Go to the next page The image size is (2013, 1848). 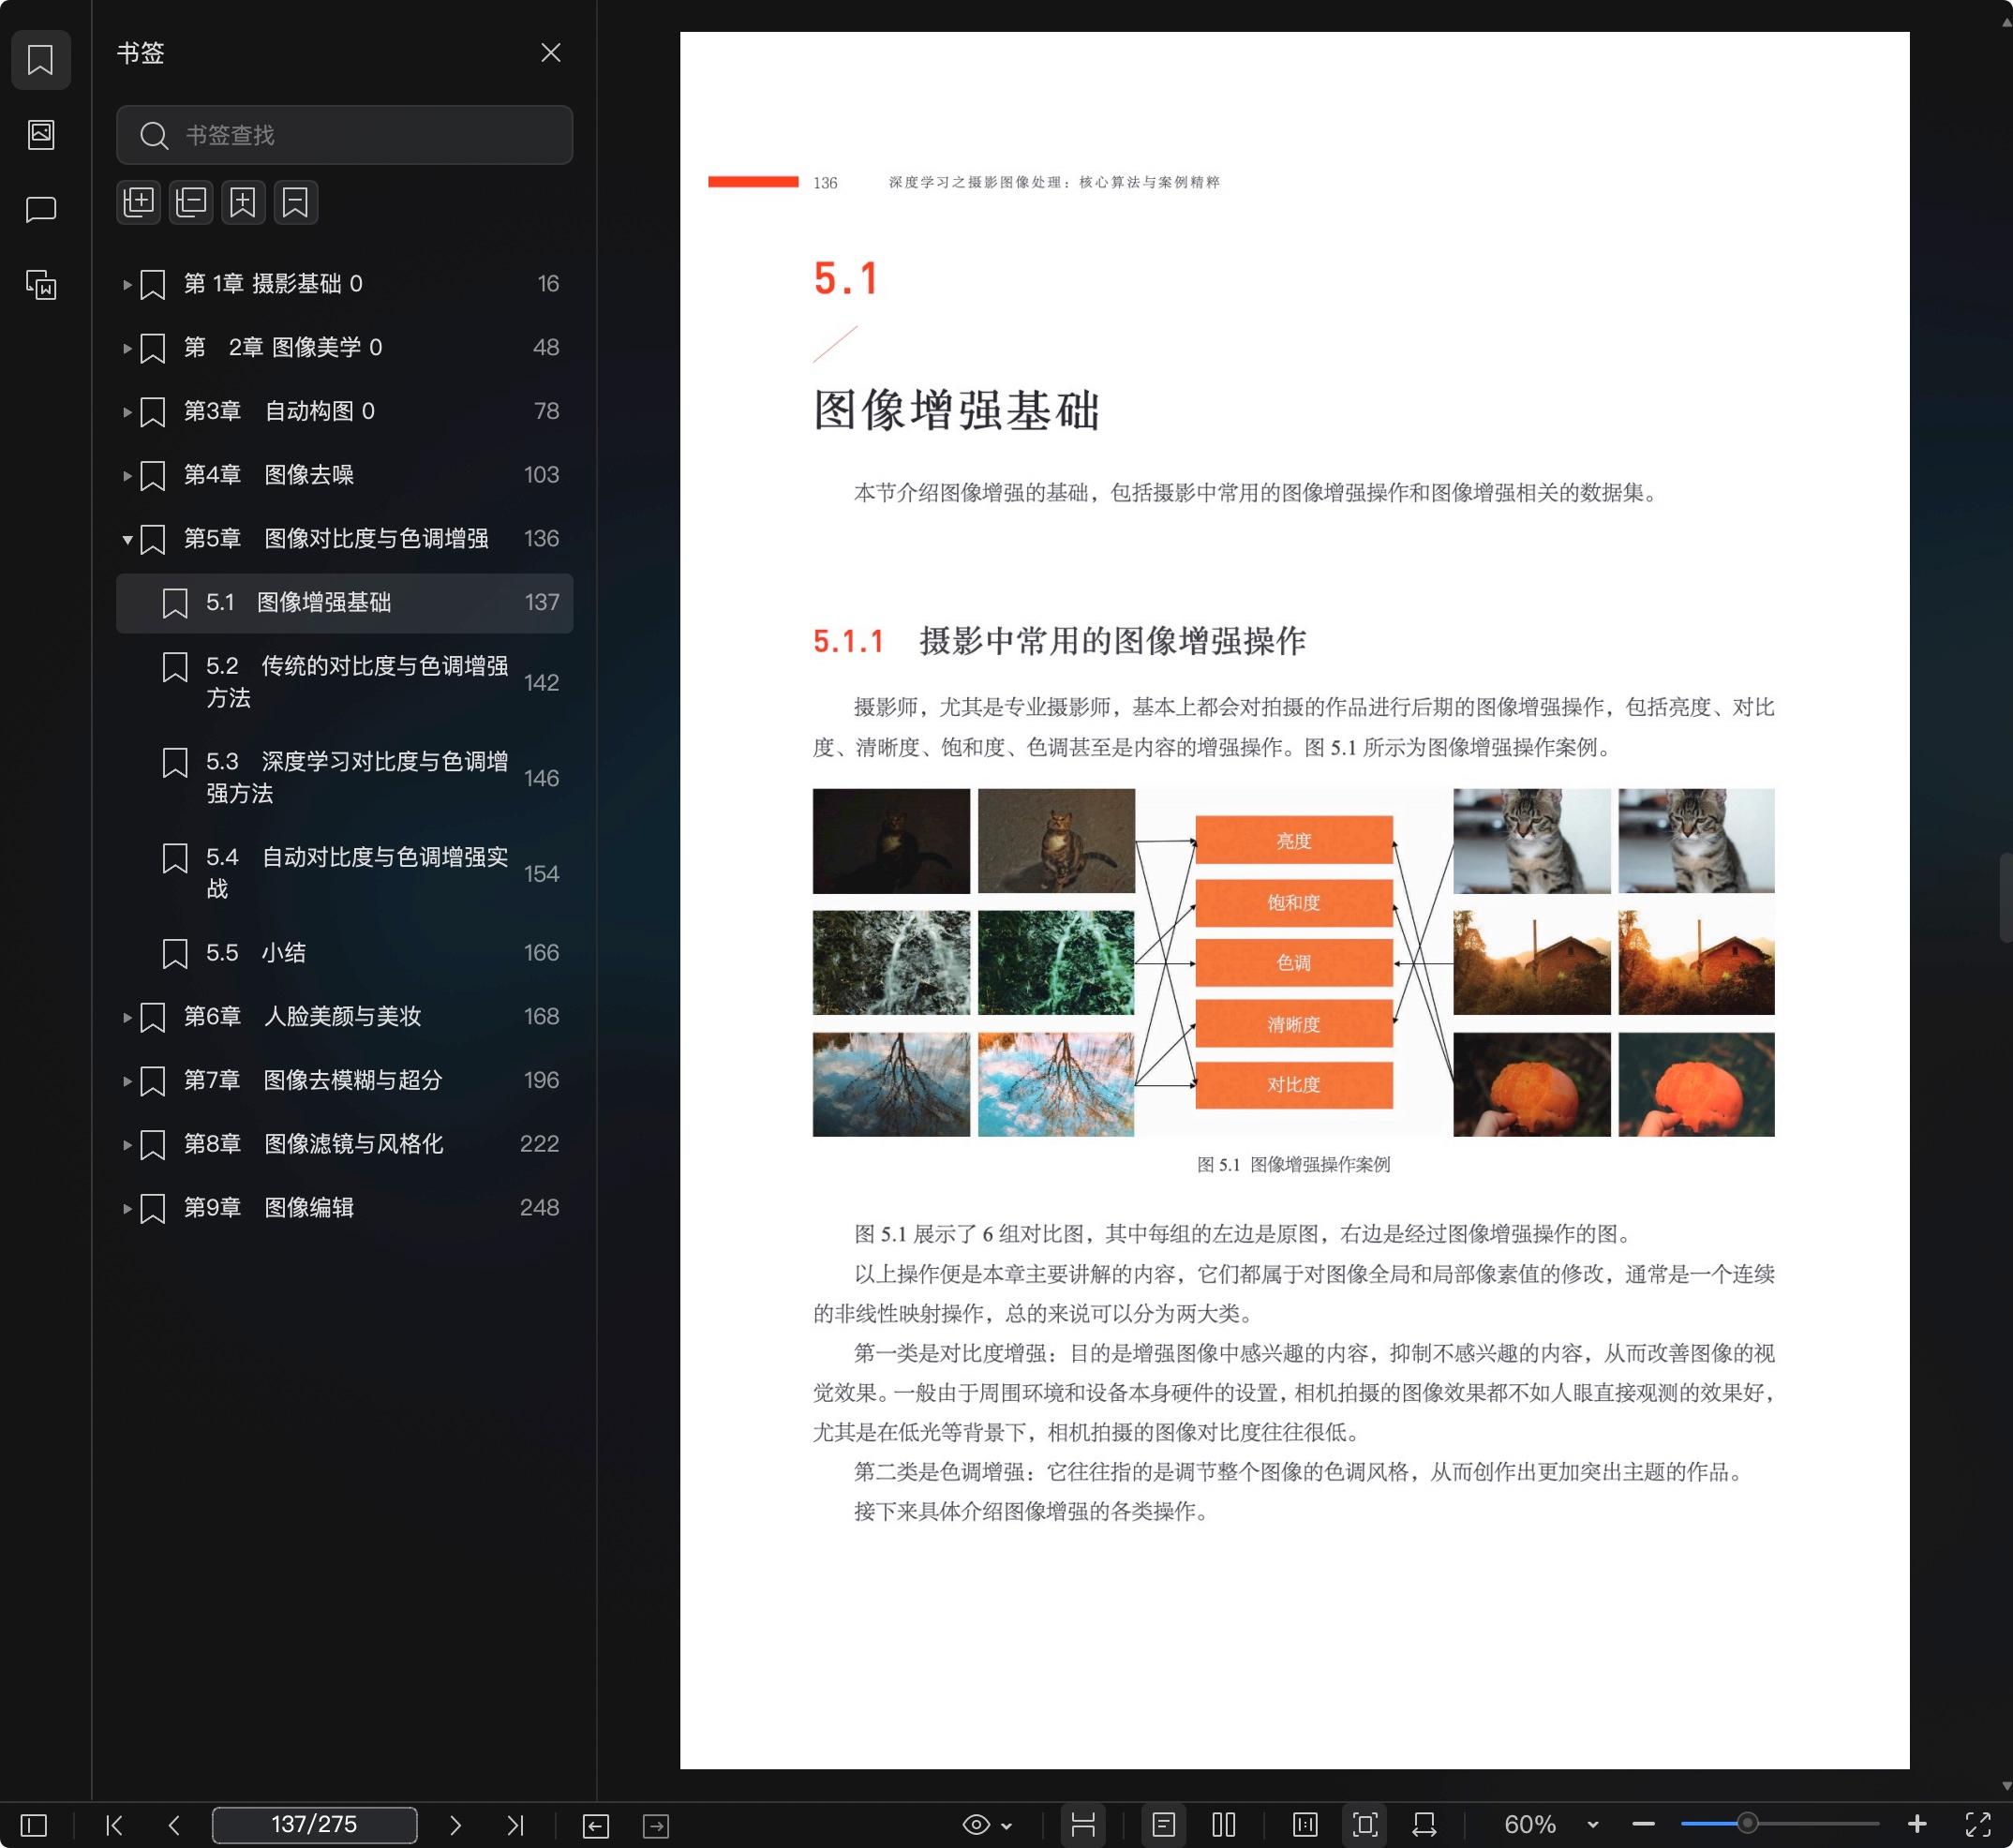pos(455,1825)
